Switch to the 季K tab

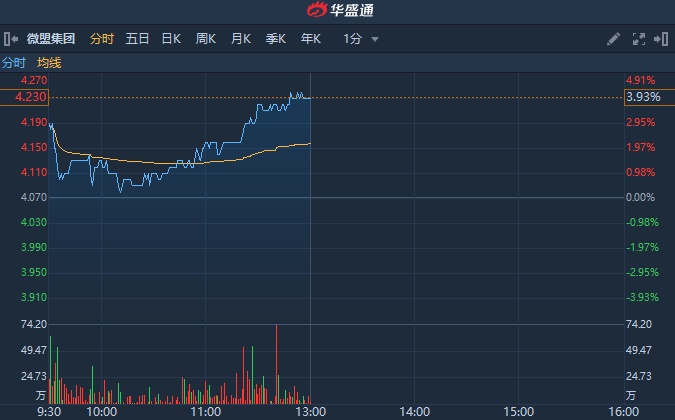coord(275,39)
